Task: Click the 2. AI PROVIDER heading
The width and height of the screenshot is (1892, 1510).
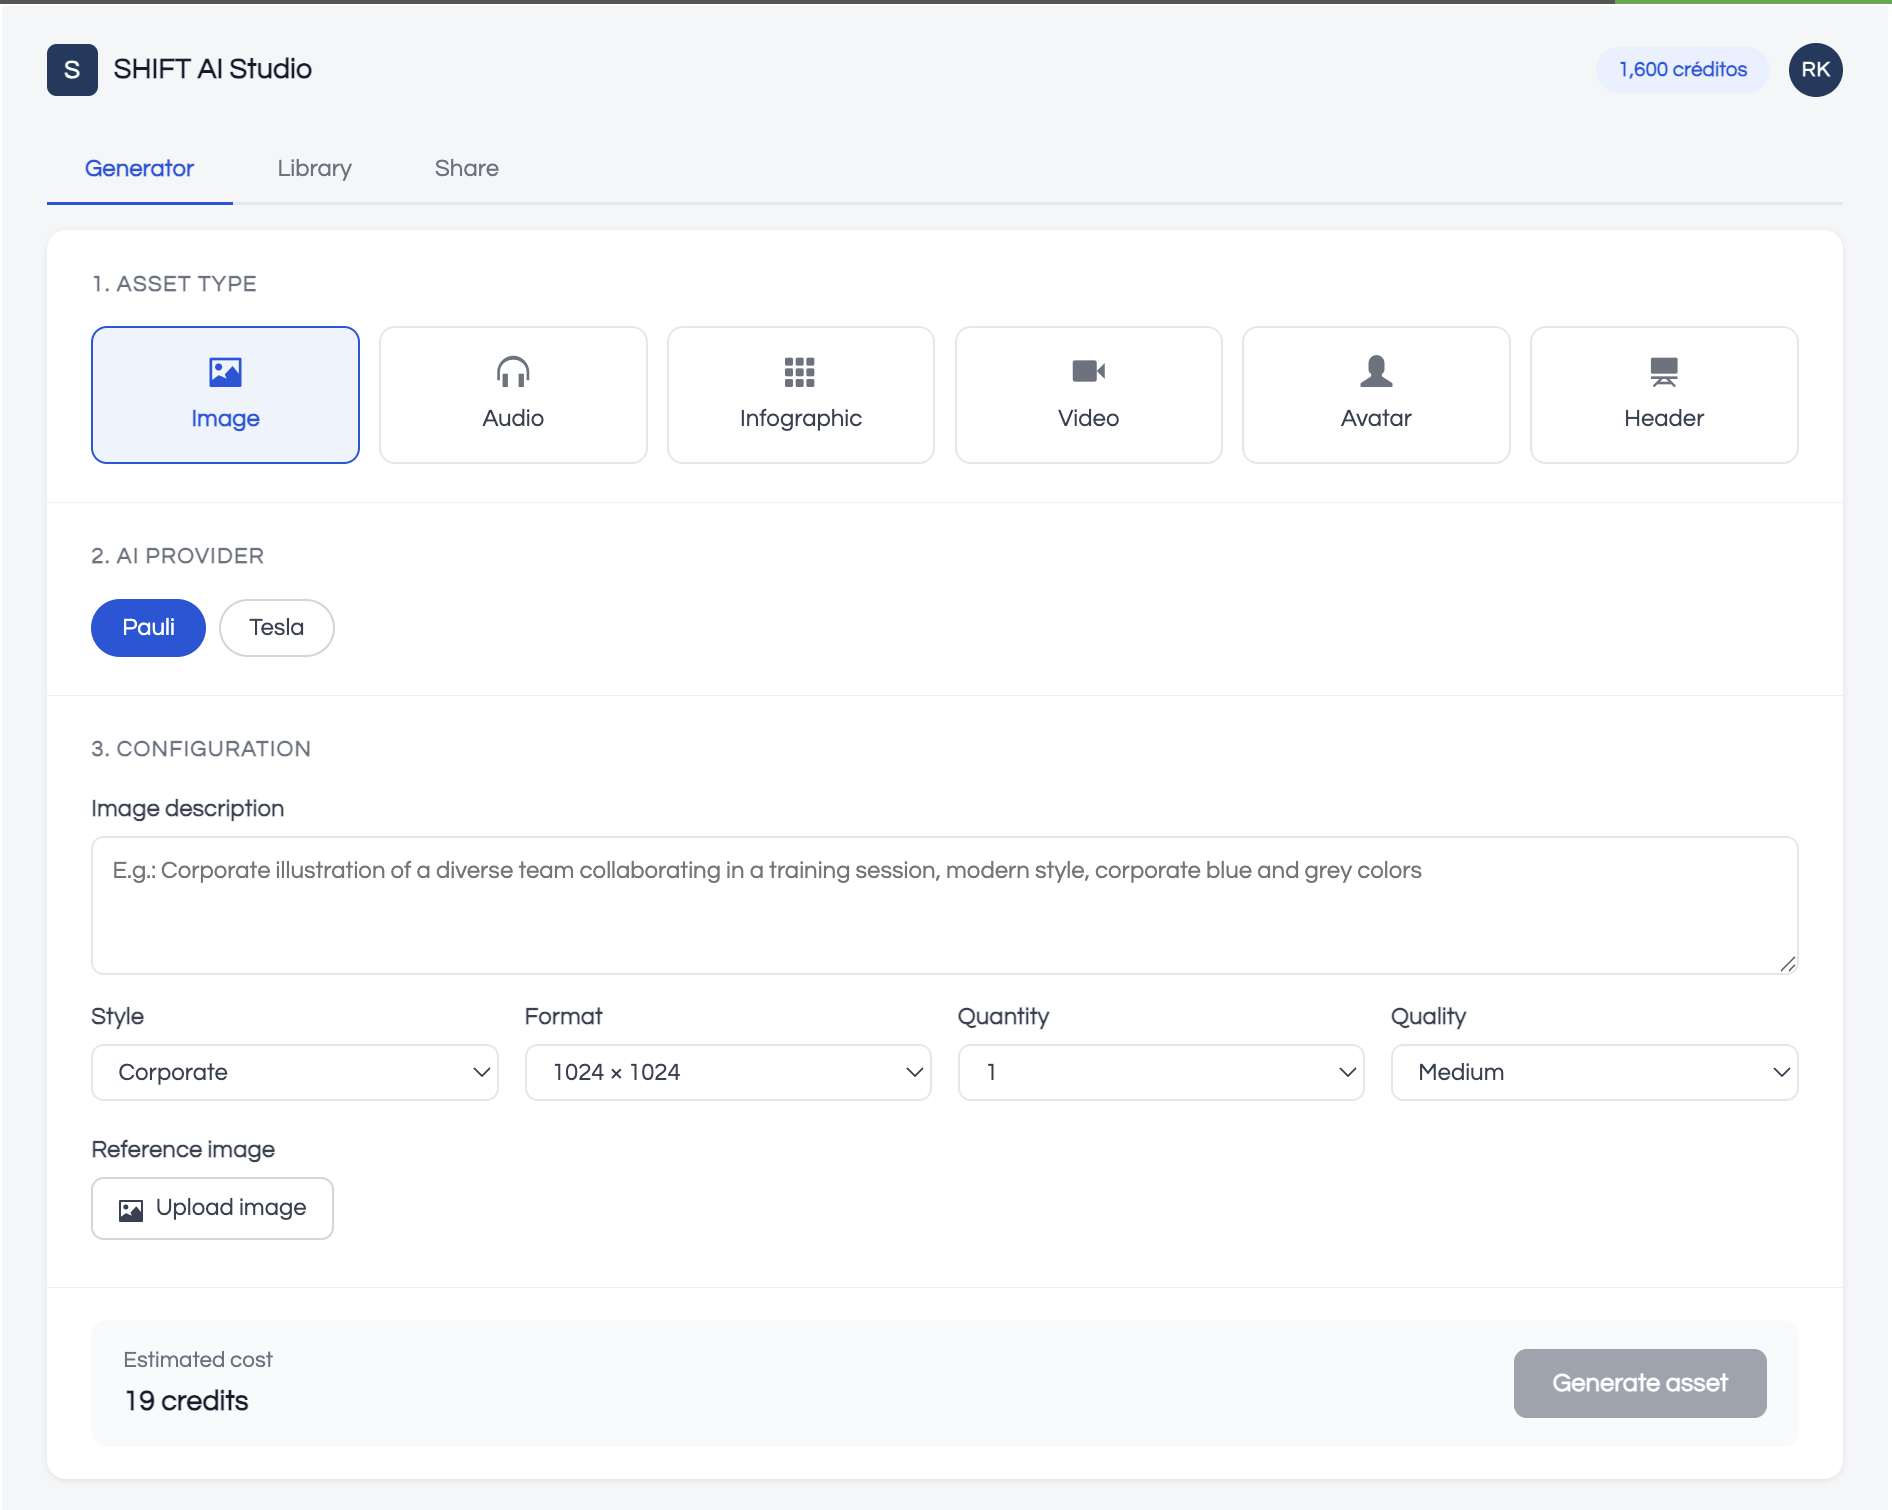Action: pyautogui.click(x=178, y=556)
